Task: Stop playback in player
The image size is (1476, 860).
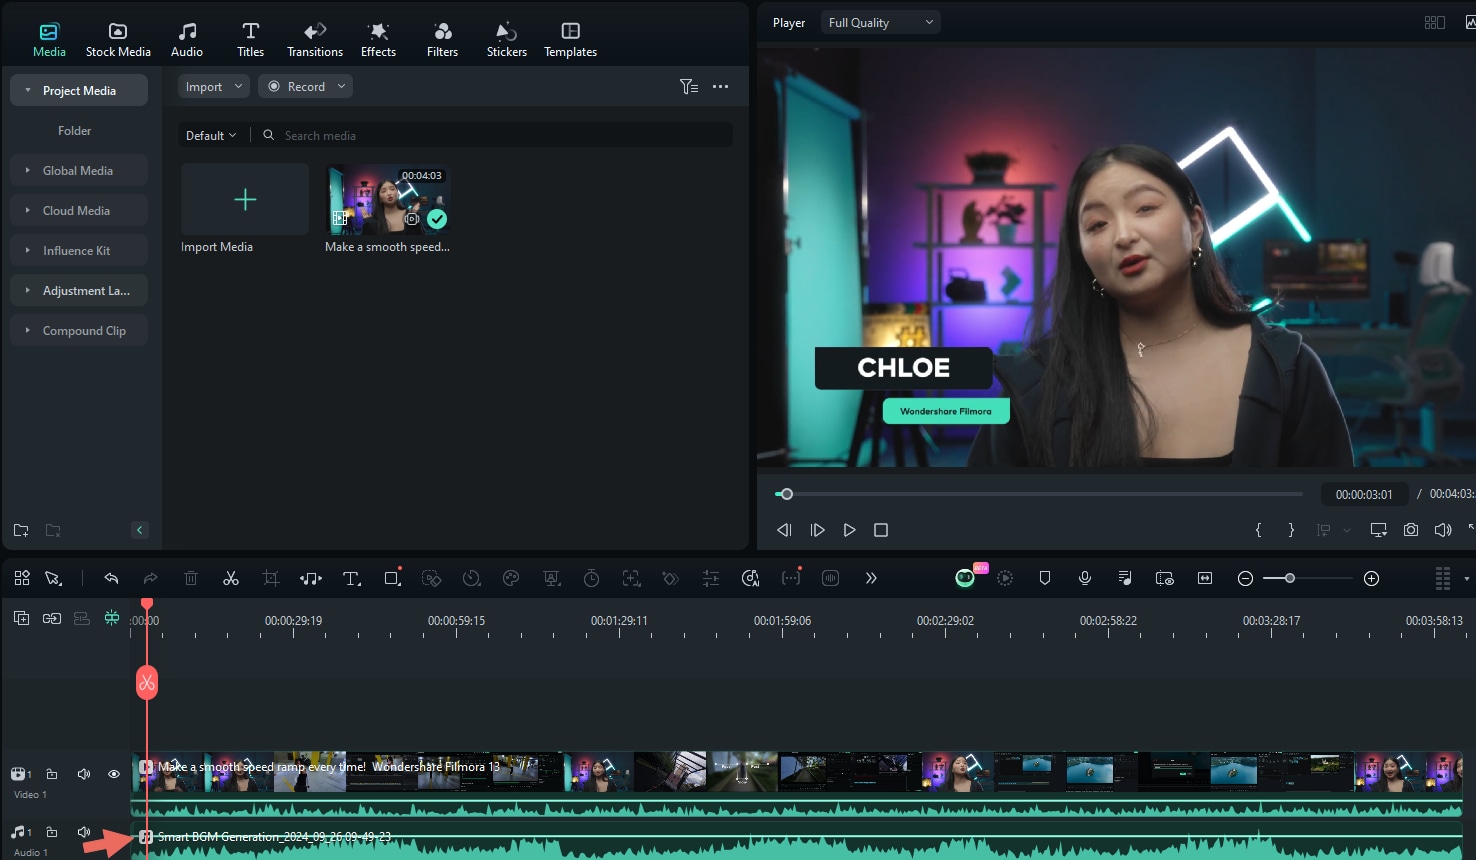Action: [x=881, y=530]
